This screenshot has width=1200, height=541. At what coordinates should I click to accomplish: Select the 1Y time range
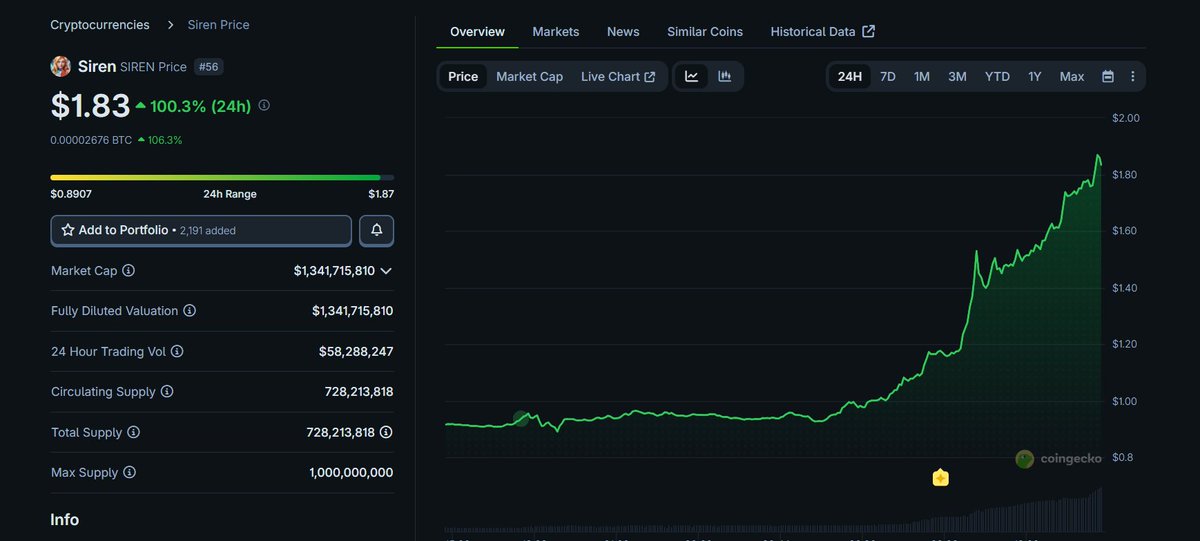[1035, 76]
